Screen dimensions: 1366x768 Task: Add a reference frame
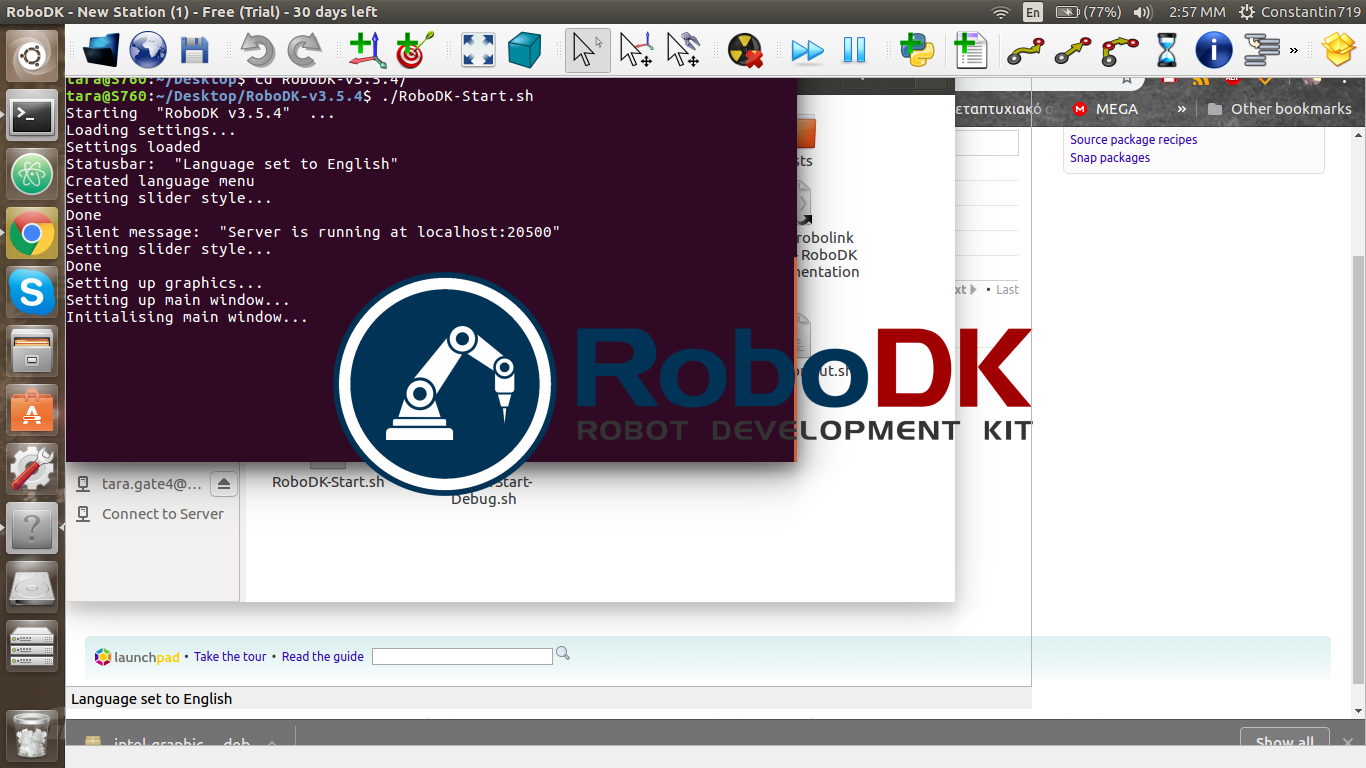click(367, 49)
